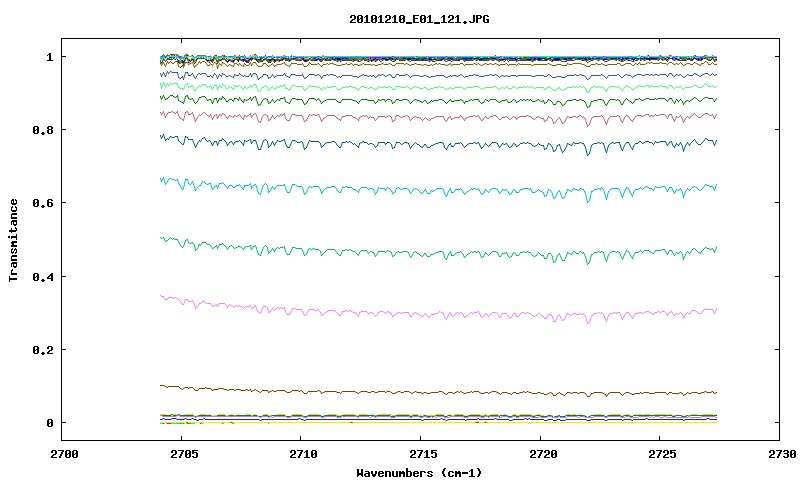Click the Transmittance y-axis label
800x480 pixels.
pyautogui.click(x=14, y=240)
